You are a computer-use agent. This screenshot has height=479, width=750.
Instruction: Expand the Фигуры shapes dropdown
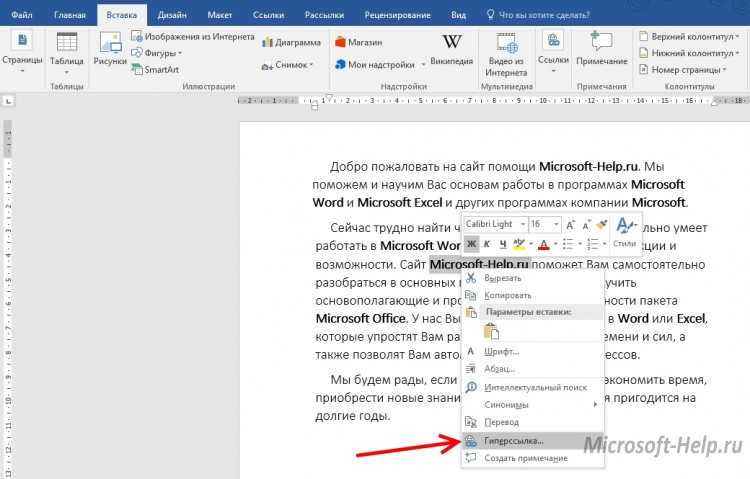click(157, 53)
